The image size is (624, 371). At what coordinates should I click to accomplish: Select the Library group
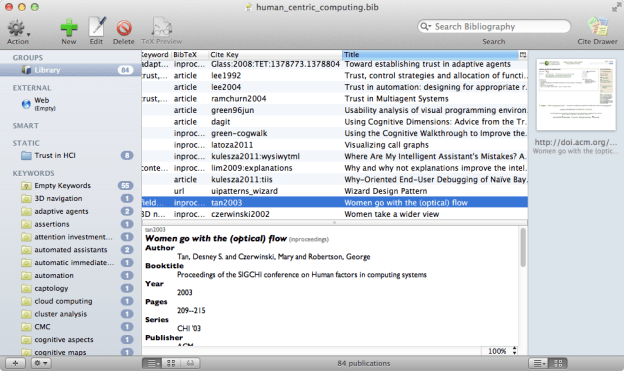point(70,70)
